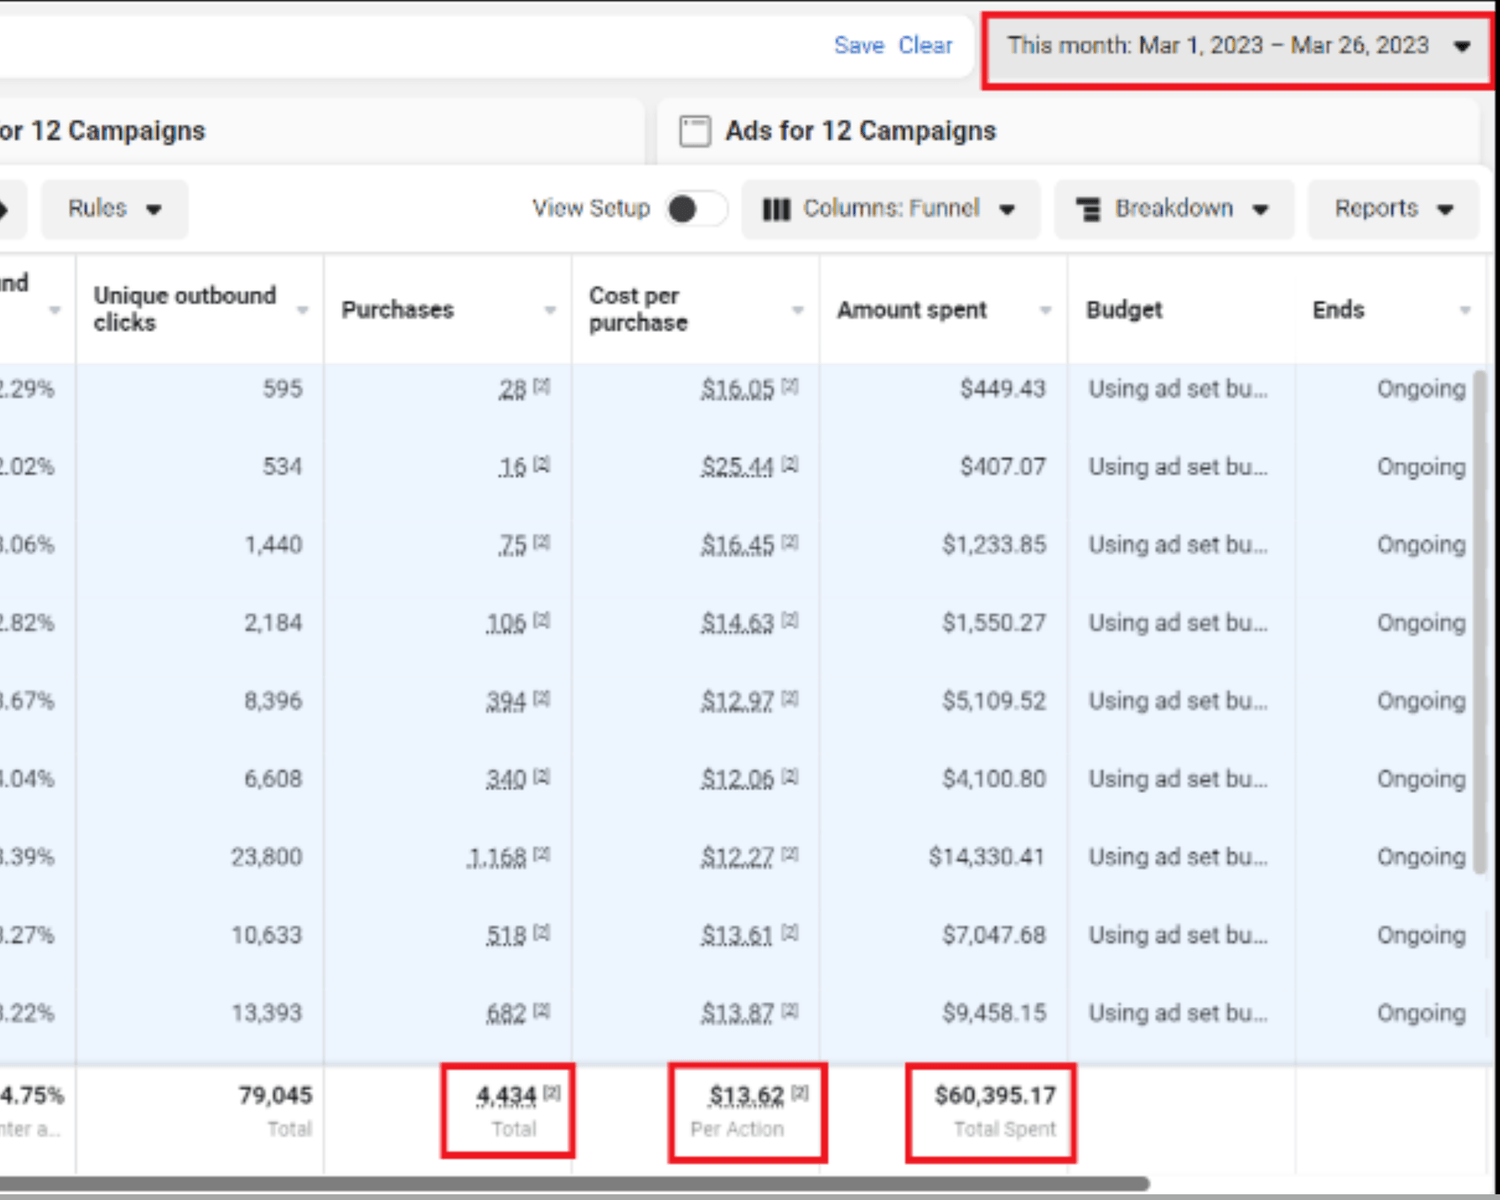Viewport: 1500px width, 1200px height.
Task: Open the 394 purchases value link
Action: click(506, 701)
